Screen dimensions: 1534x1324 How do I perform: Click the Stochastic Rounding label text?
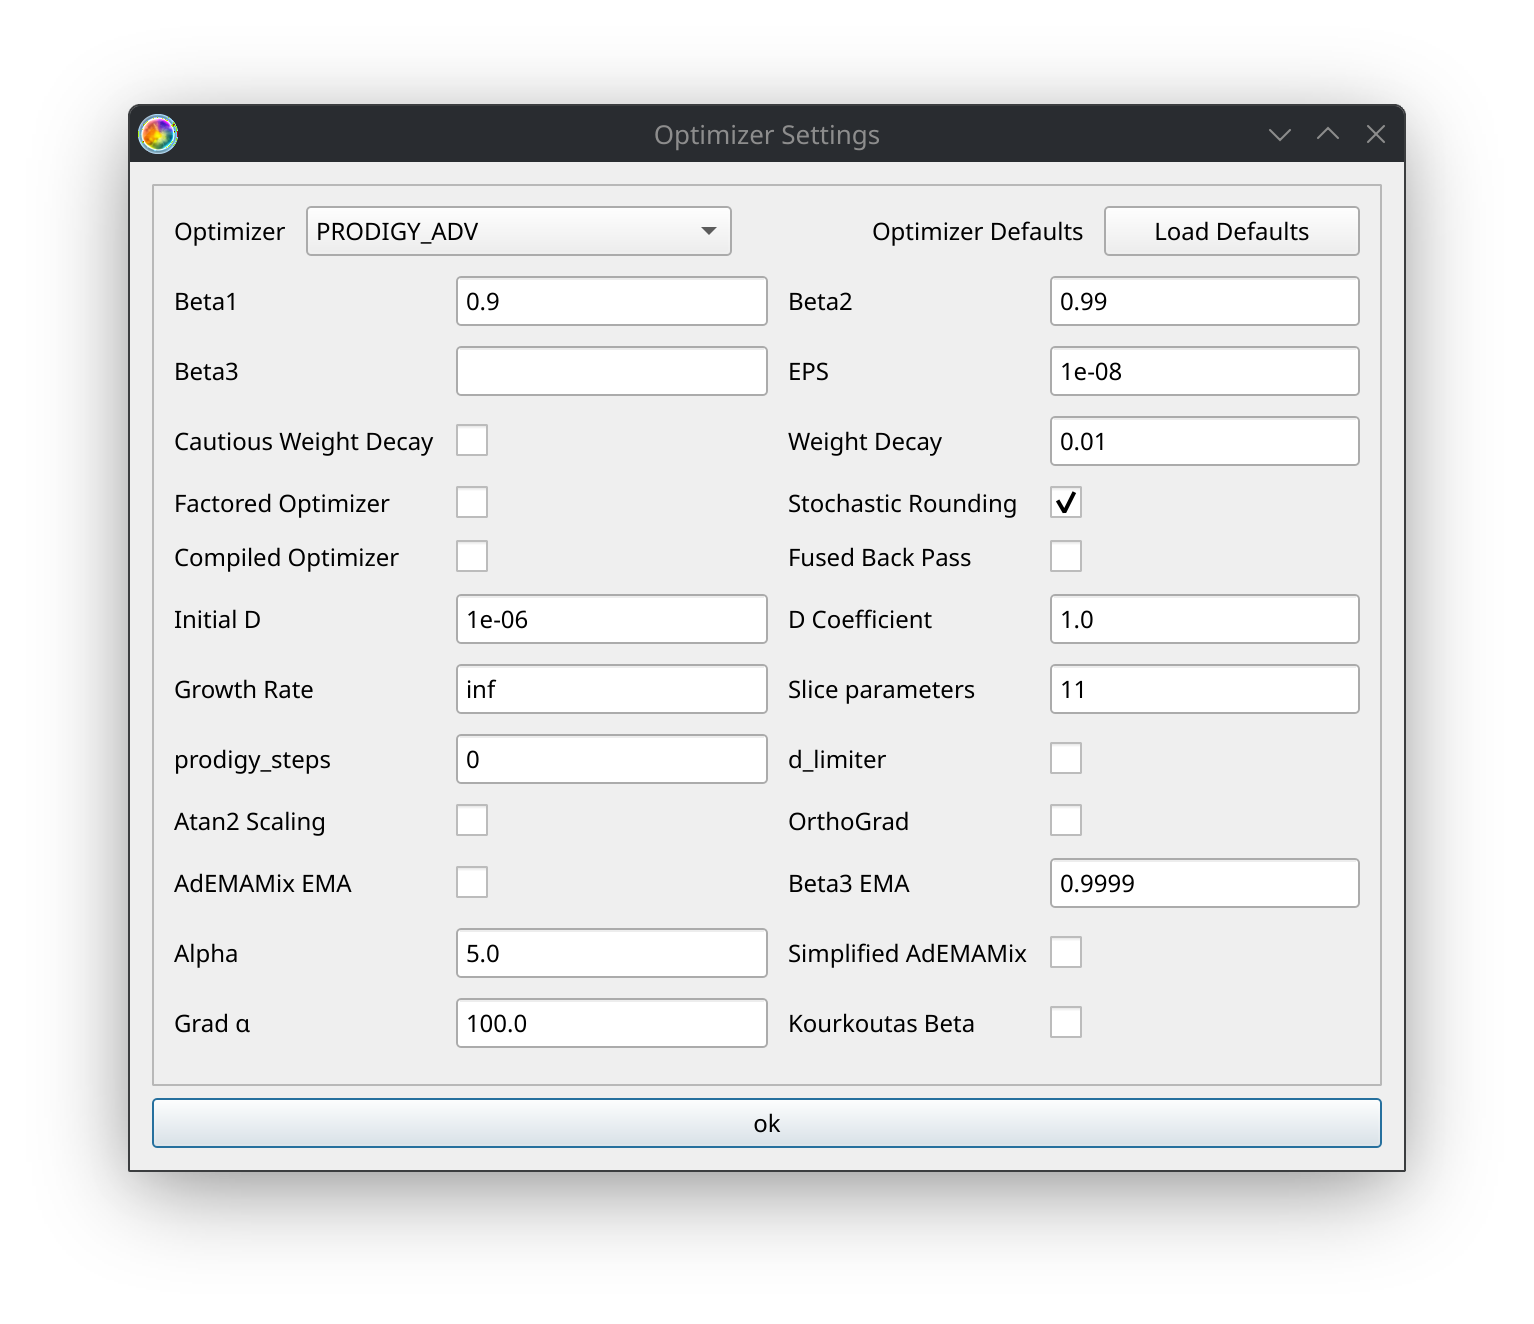(902, 503)
